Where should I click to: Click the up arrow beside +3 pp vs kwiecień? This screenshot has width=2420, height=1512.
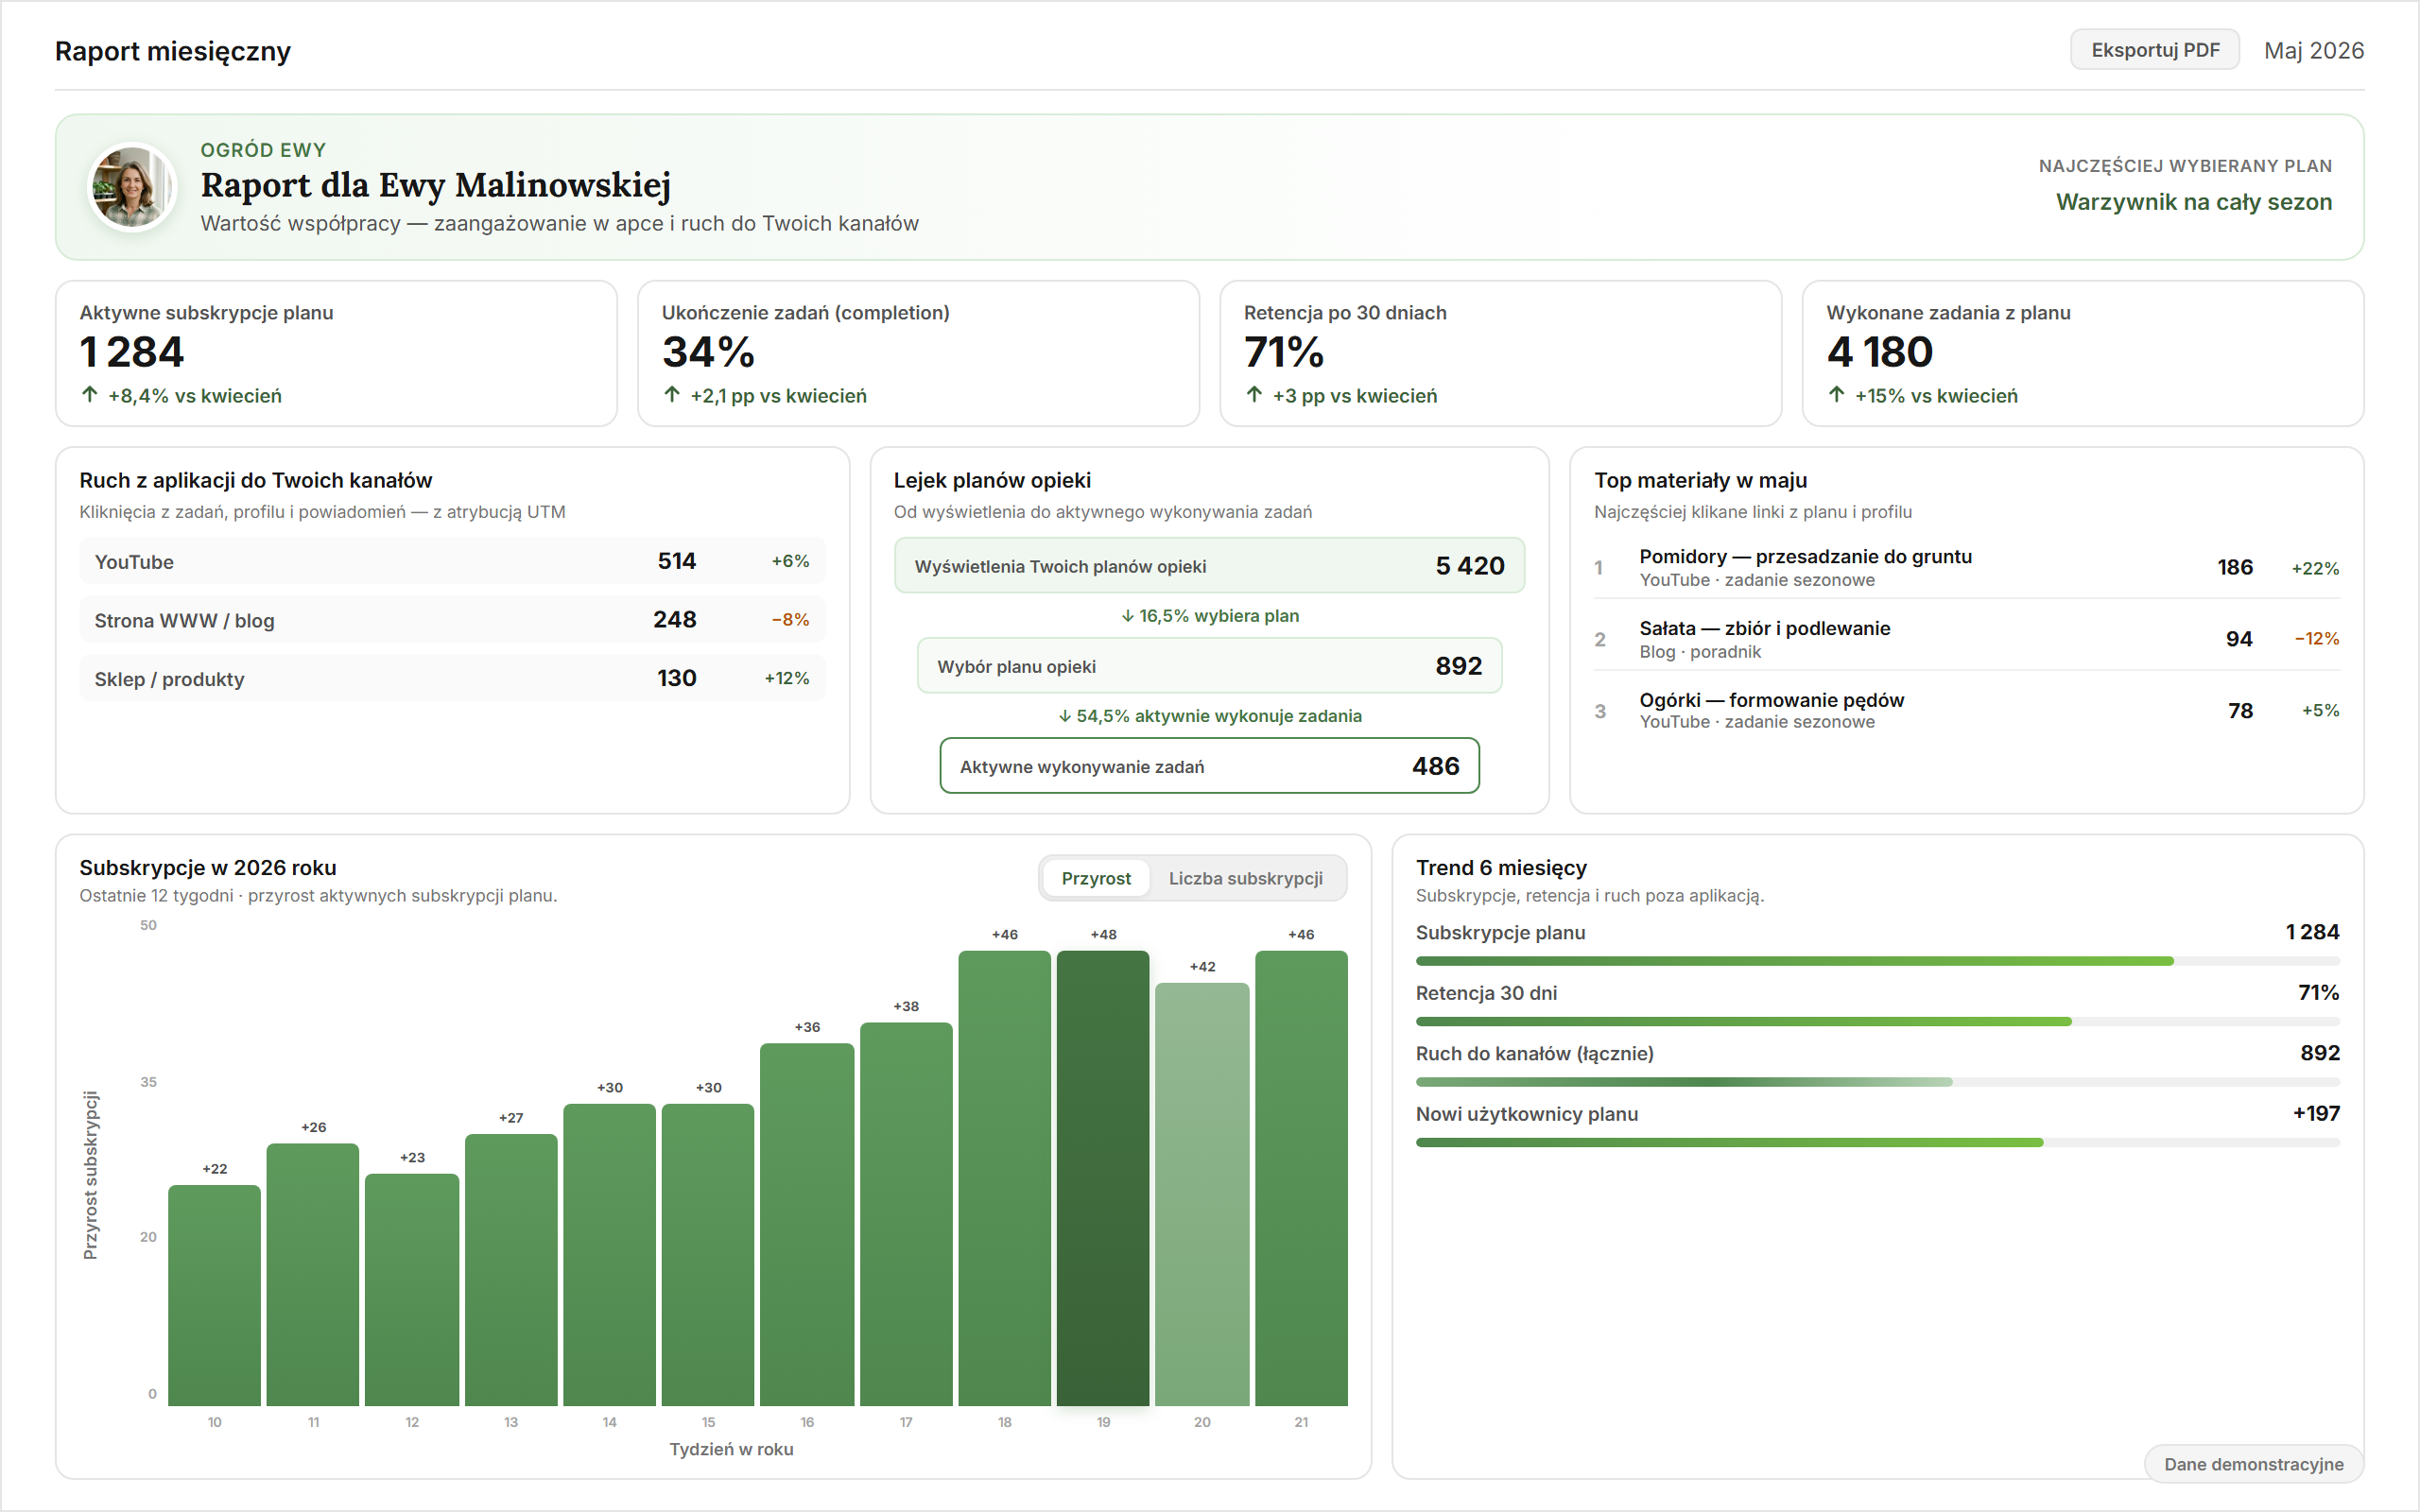pyautogui.click(x=1254, y=395)
